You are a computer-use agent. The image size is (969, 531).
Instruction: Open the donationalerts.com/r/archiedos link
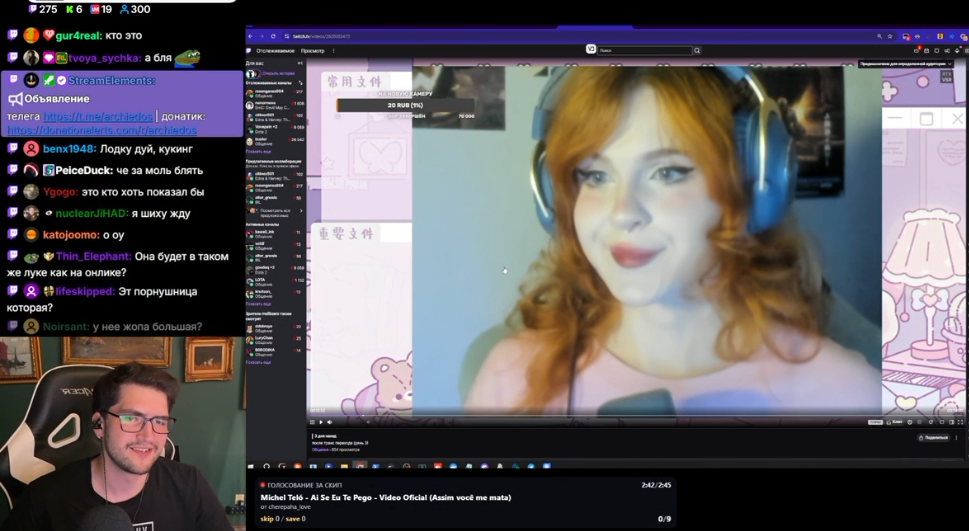[102, 130]
